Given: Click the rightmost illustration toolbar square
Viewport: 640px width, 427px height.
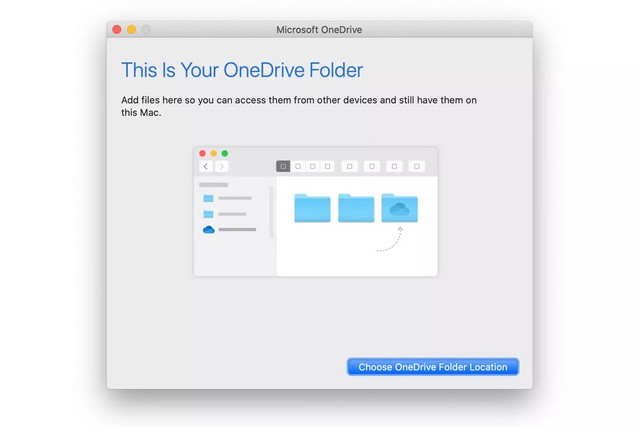Looking at the screenshot, I should 417,166.
